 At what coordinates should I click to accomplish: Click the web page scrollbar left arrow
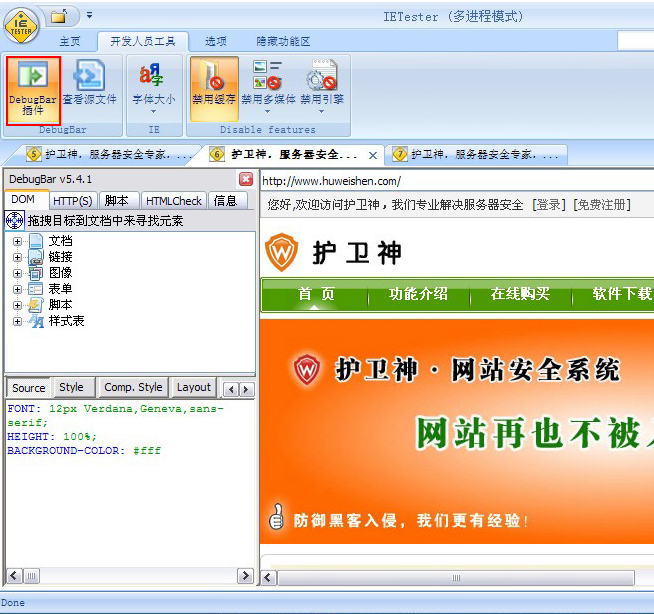pos(268,578)
